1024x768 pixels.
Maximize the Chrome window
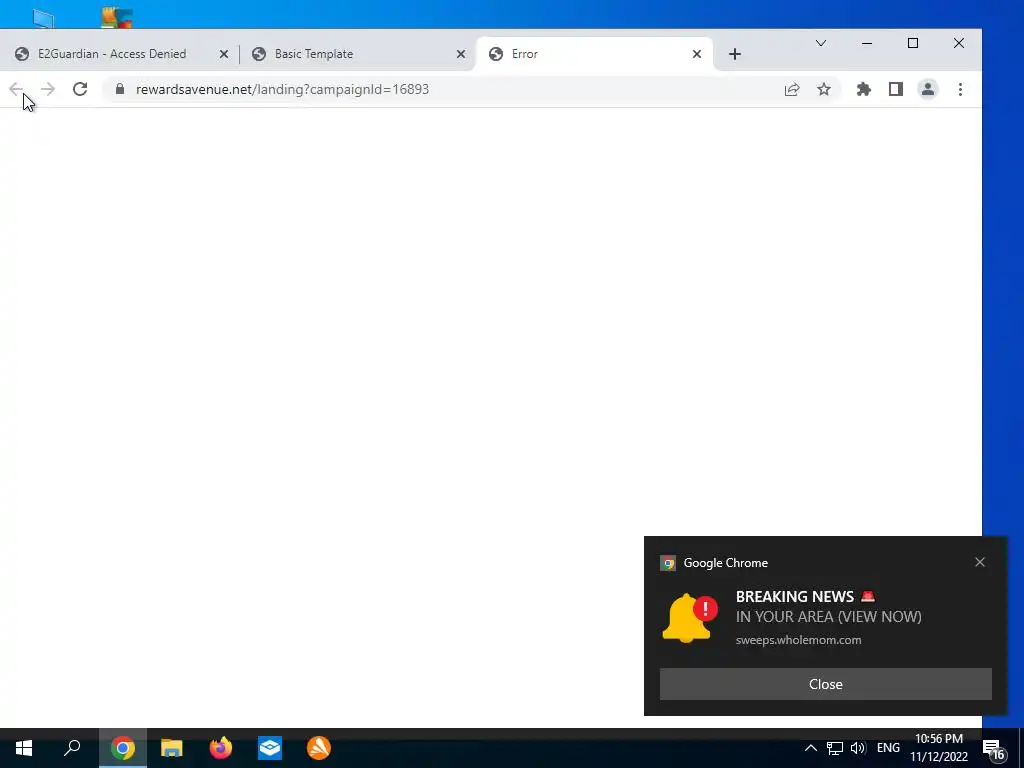tap(913, 43)
